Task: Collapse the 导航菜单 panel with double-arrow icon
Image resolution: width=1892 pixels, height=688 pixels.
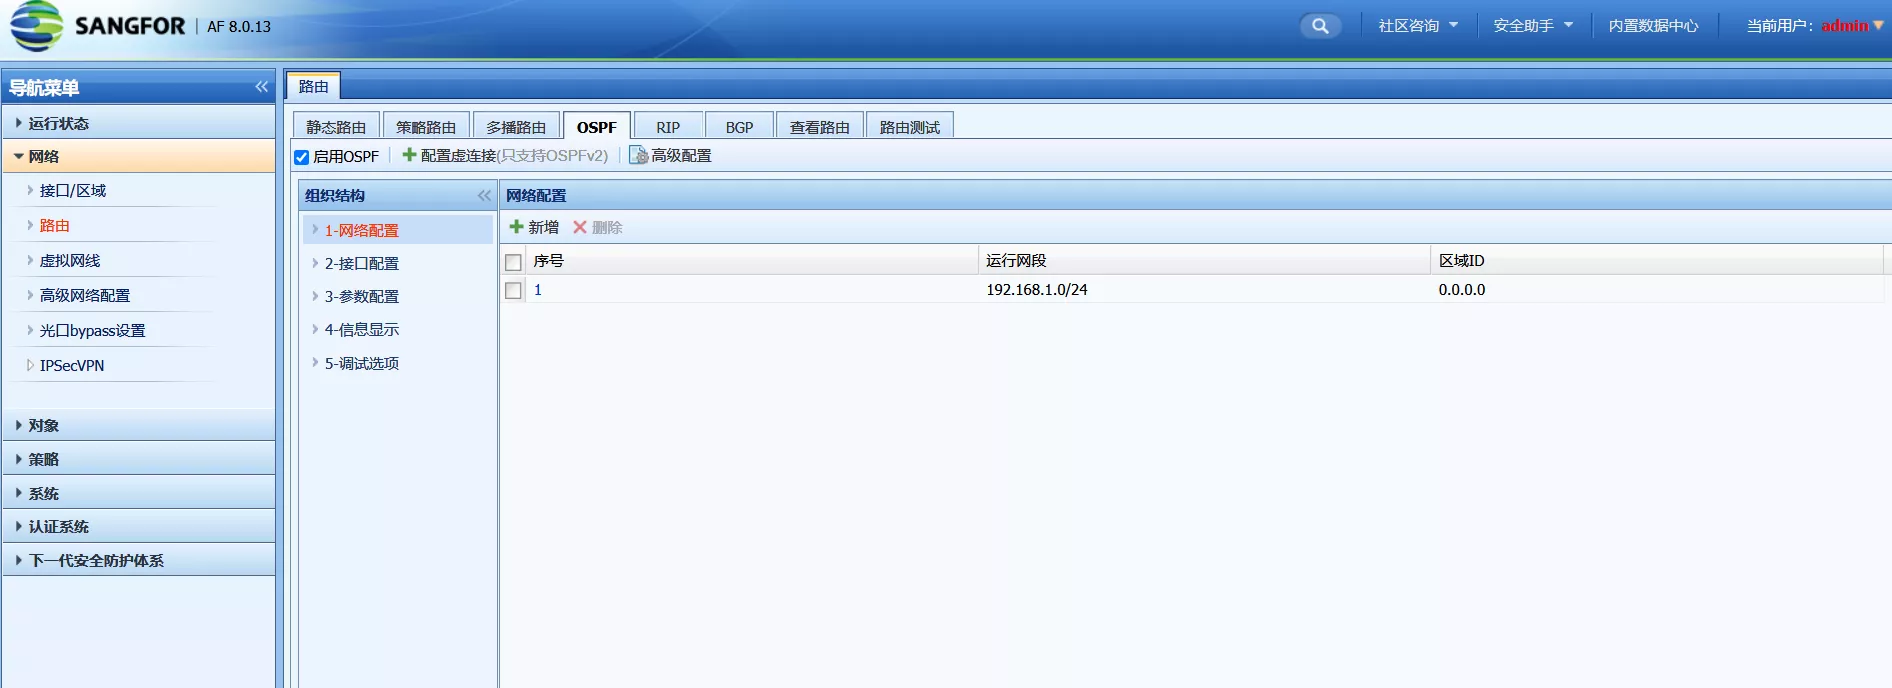Action: [x=261, y=87]
